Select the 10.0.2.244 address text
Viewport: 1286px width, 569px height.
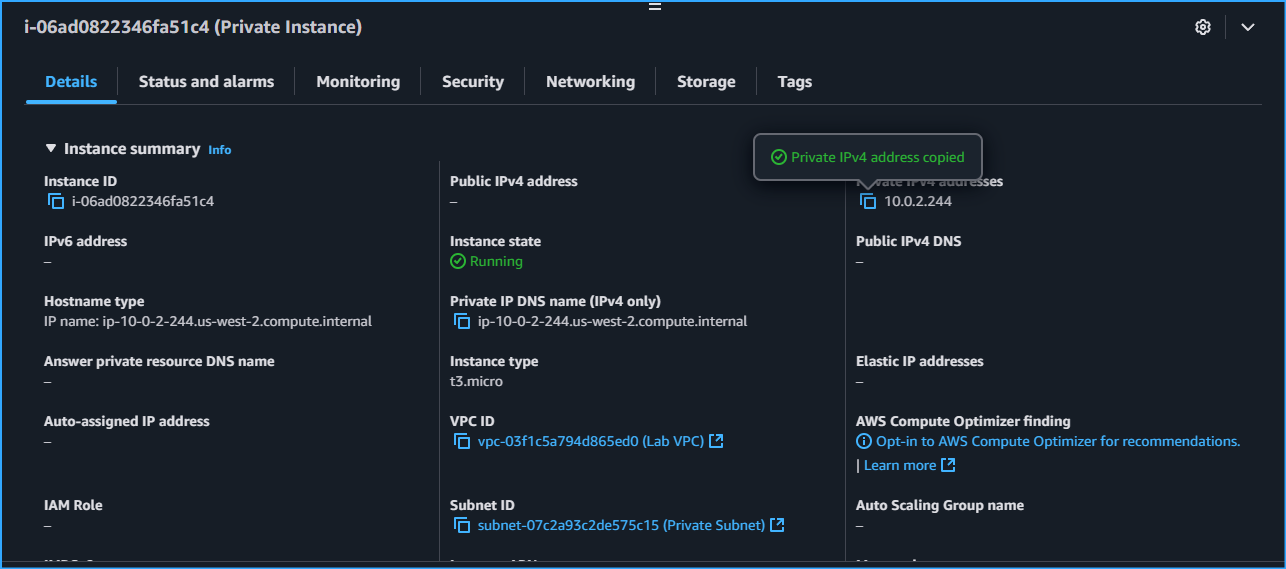[x=918, y=201]
